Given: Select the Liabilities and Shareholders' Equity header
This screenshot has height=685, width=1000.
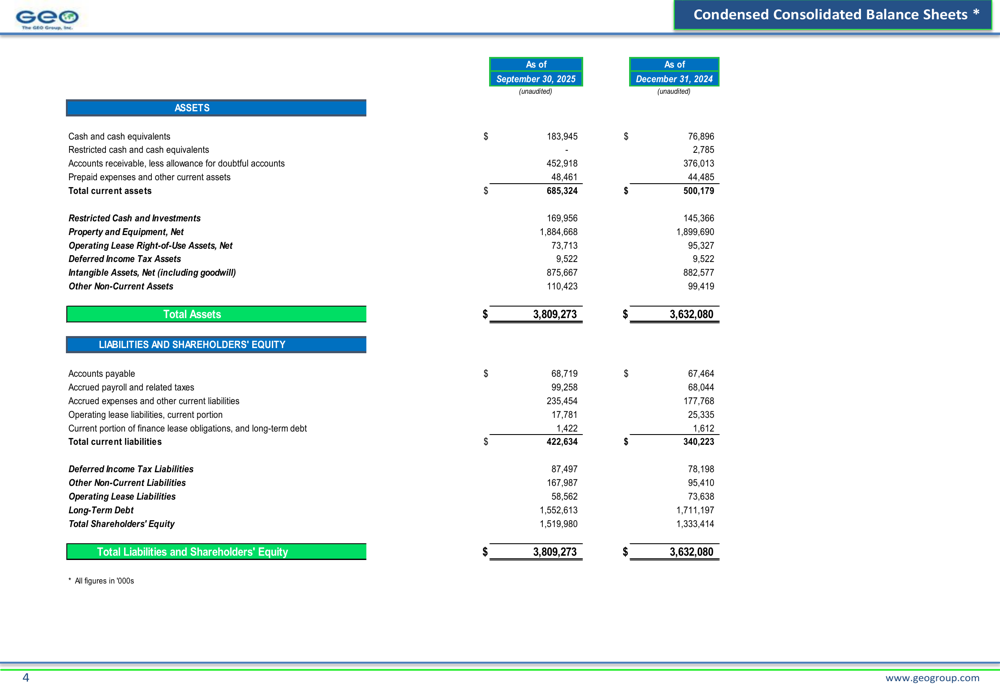Looking at the screenshot, I should [x=216, y=345].
